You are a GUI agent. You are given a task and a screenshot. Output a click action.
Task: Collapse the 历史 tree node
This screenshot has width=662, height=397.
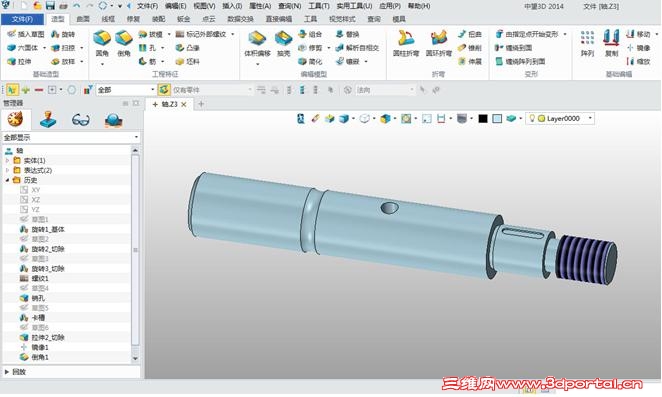click(7, 180)
